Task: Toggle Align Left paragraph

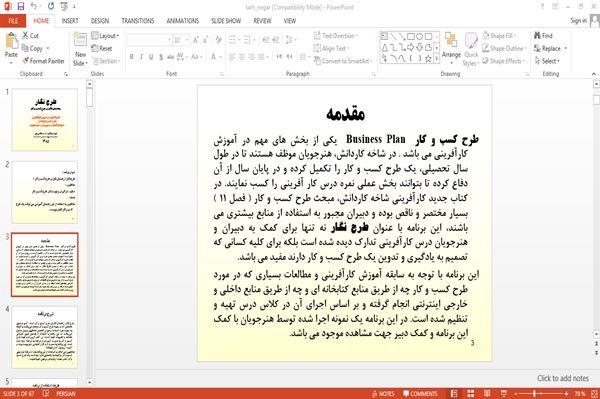Action: click(x=232, y=57)
